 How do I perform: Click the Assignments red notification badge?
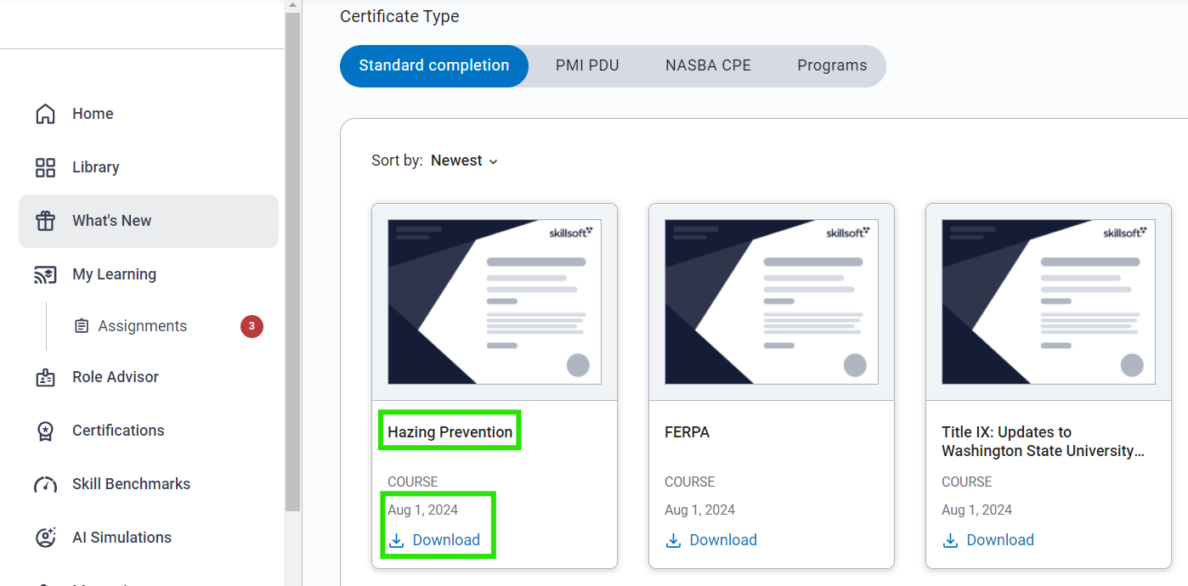coord(252,326)
